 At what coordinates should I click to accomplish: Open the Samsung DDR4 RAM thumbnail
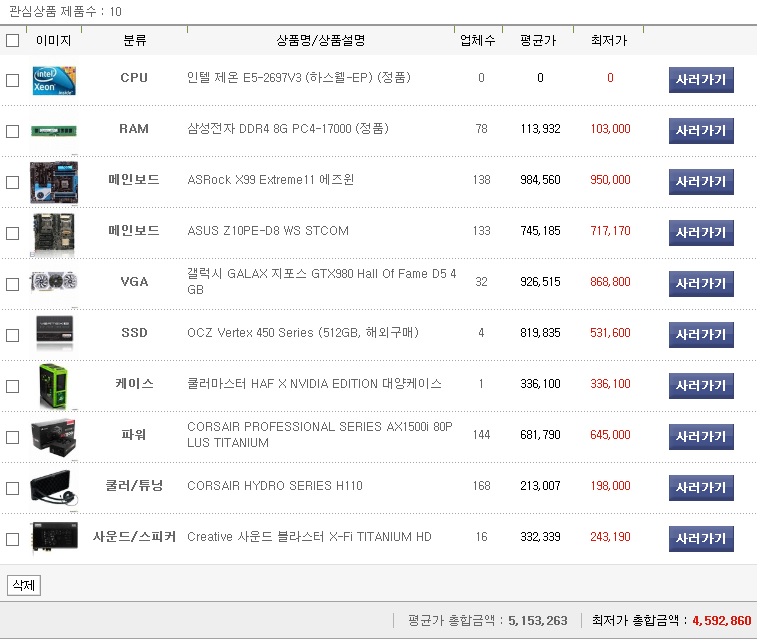pyautogui.click(x=54, y=131)
